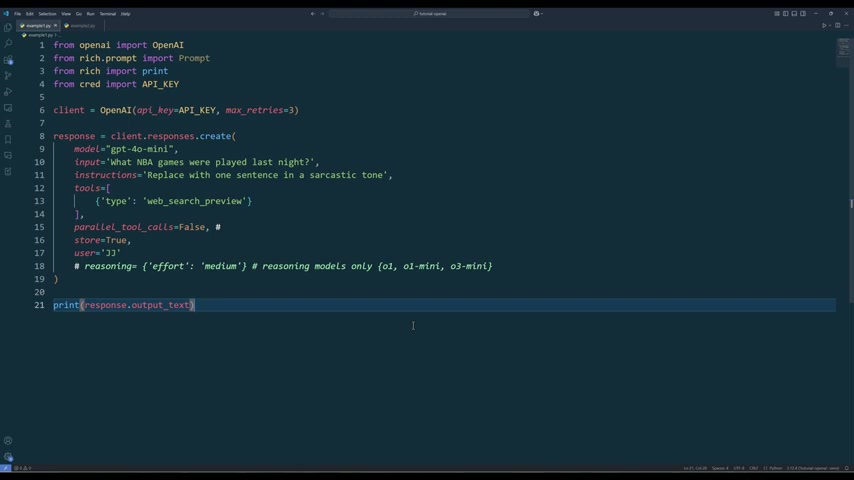Open the View menu
Image resolution: width=854 pixels, height=480 pixels.
(66, 14)
